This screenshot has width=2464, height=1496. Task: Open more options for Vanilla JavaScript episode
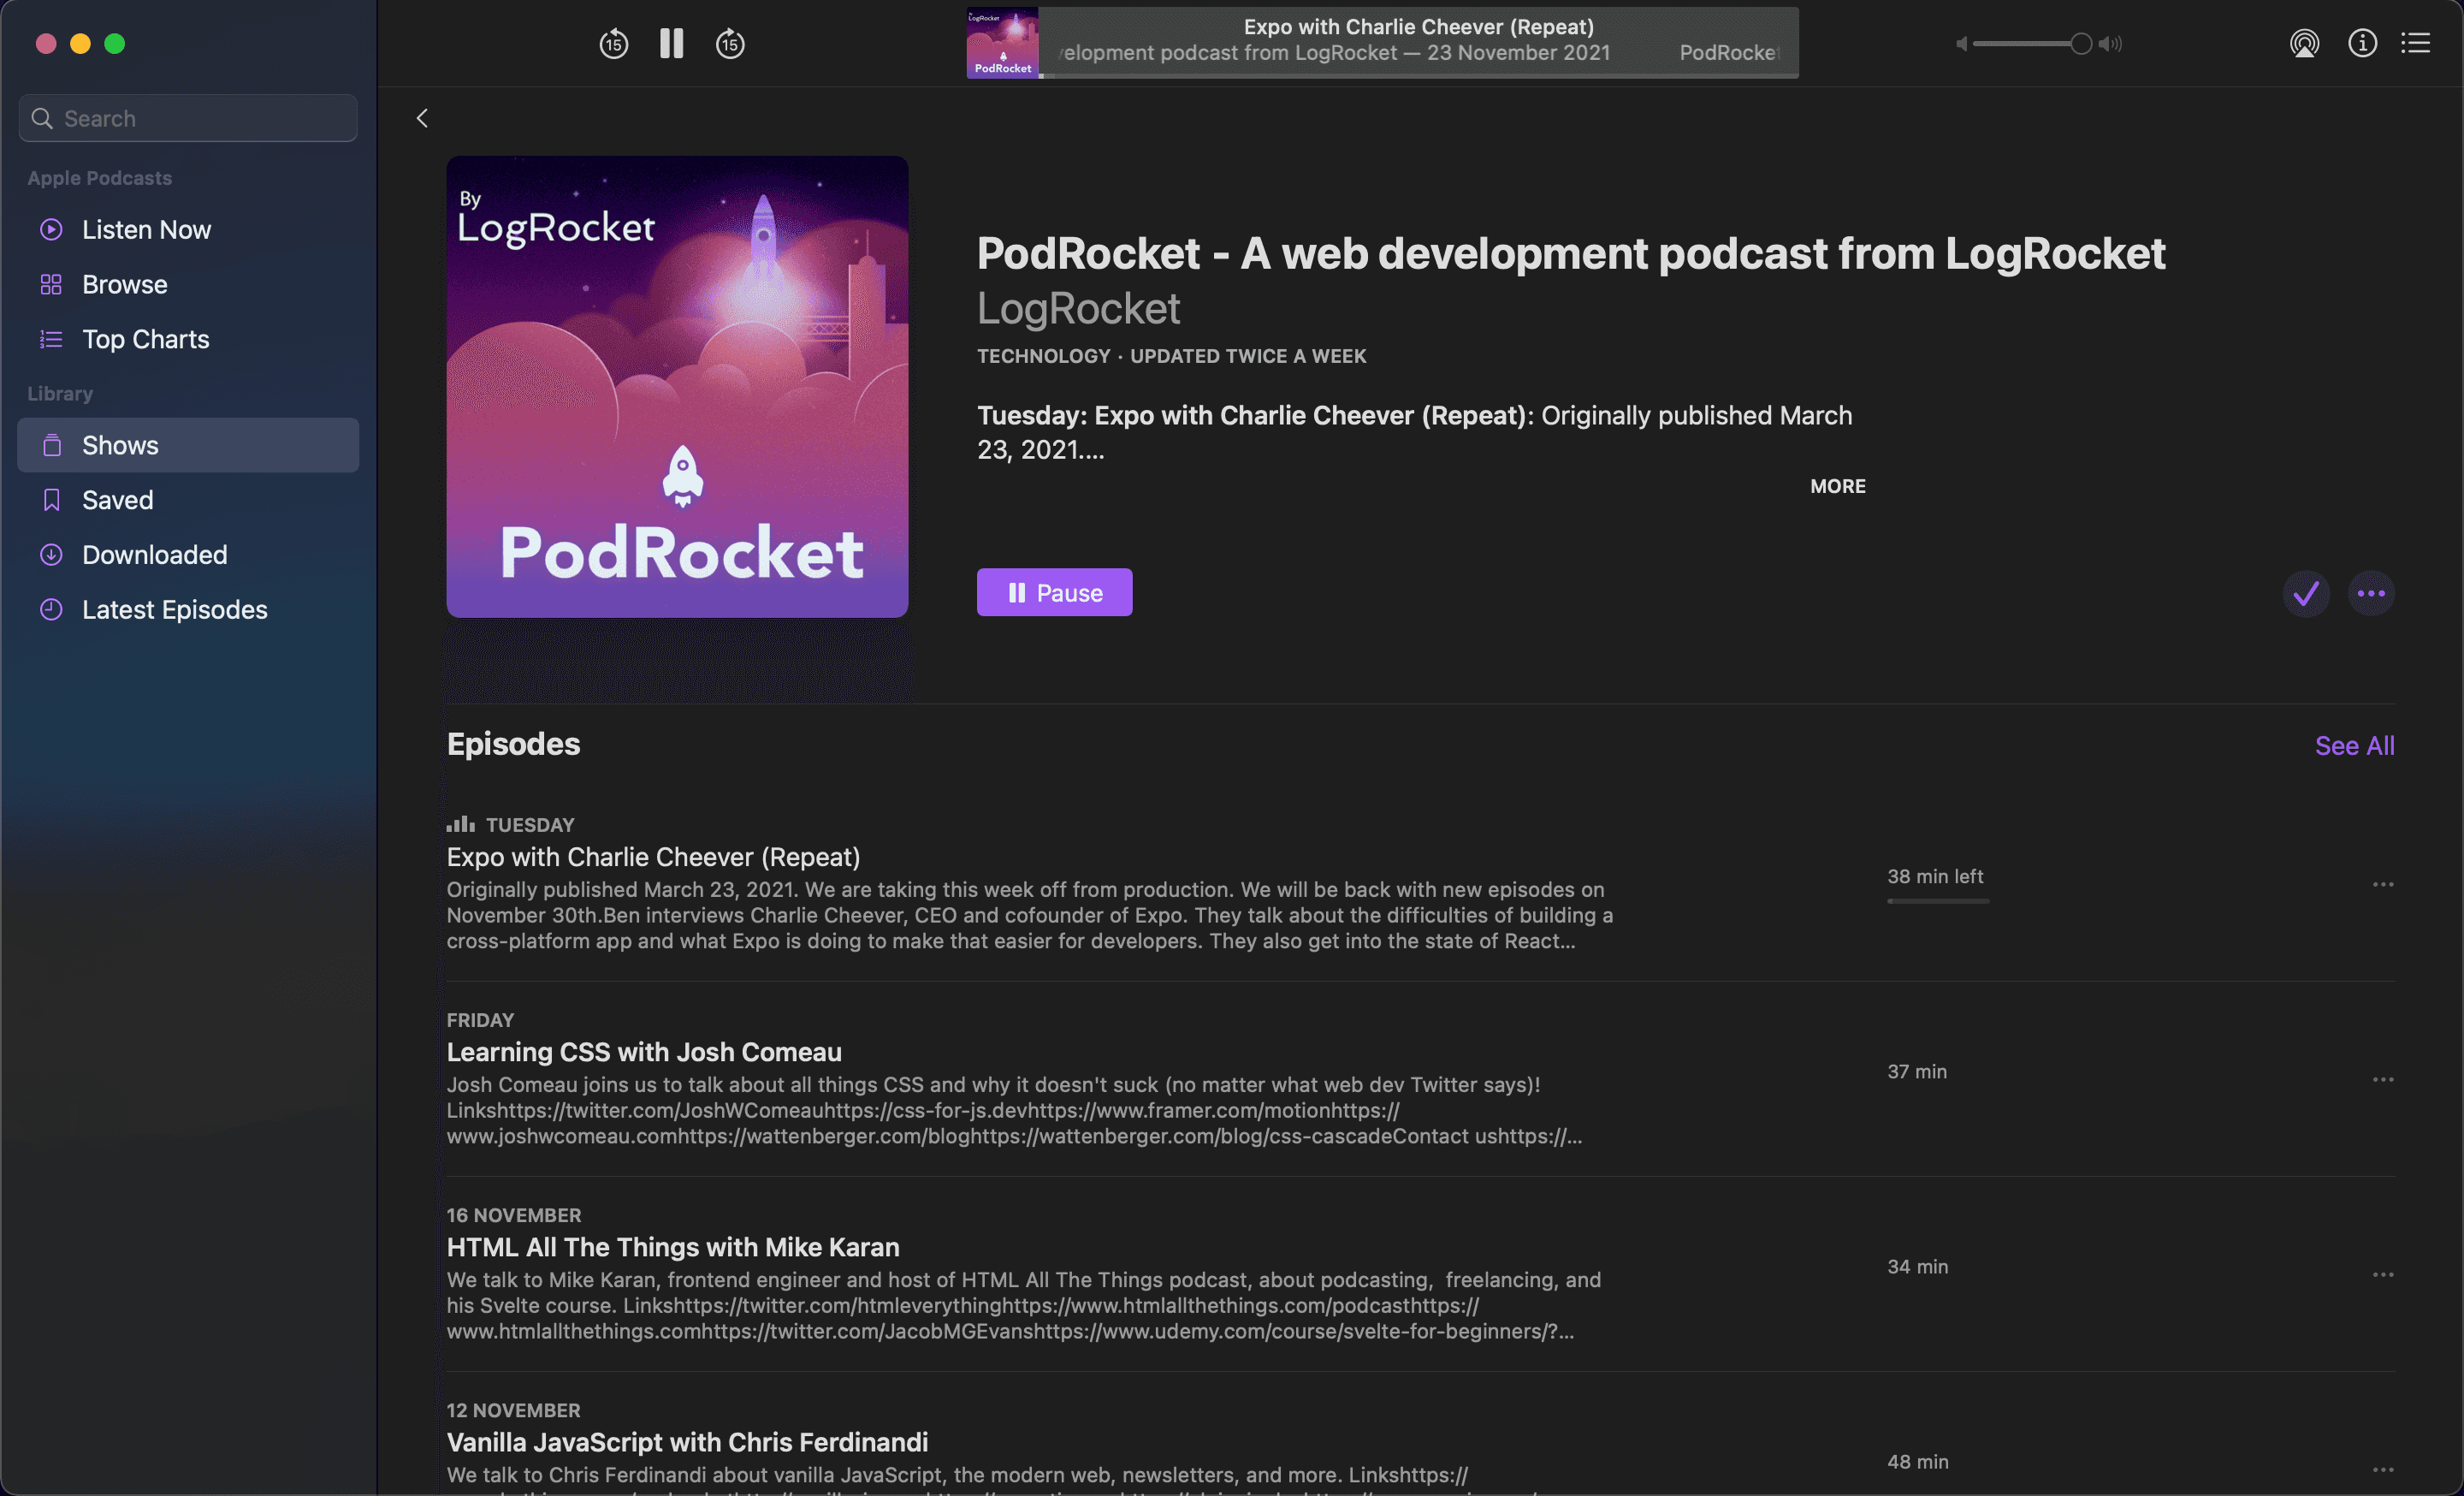[x=2383, y=1470]
